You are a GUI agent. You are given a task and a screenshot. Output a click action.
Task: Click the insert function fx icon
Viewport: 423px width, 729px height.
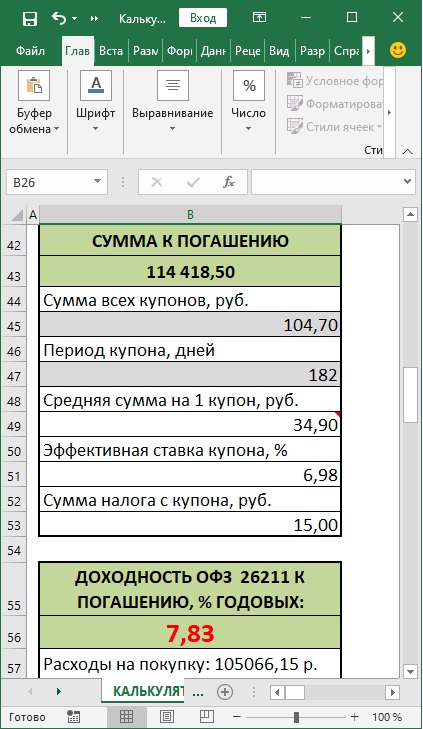click(x=229, y=182)
